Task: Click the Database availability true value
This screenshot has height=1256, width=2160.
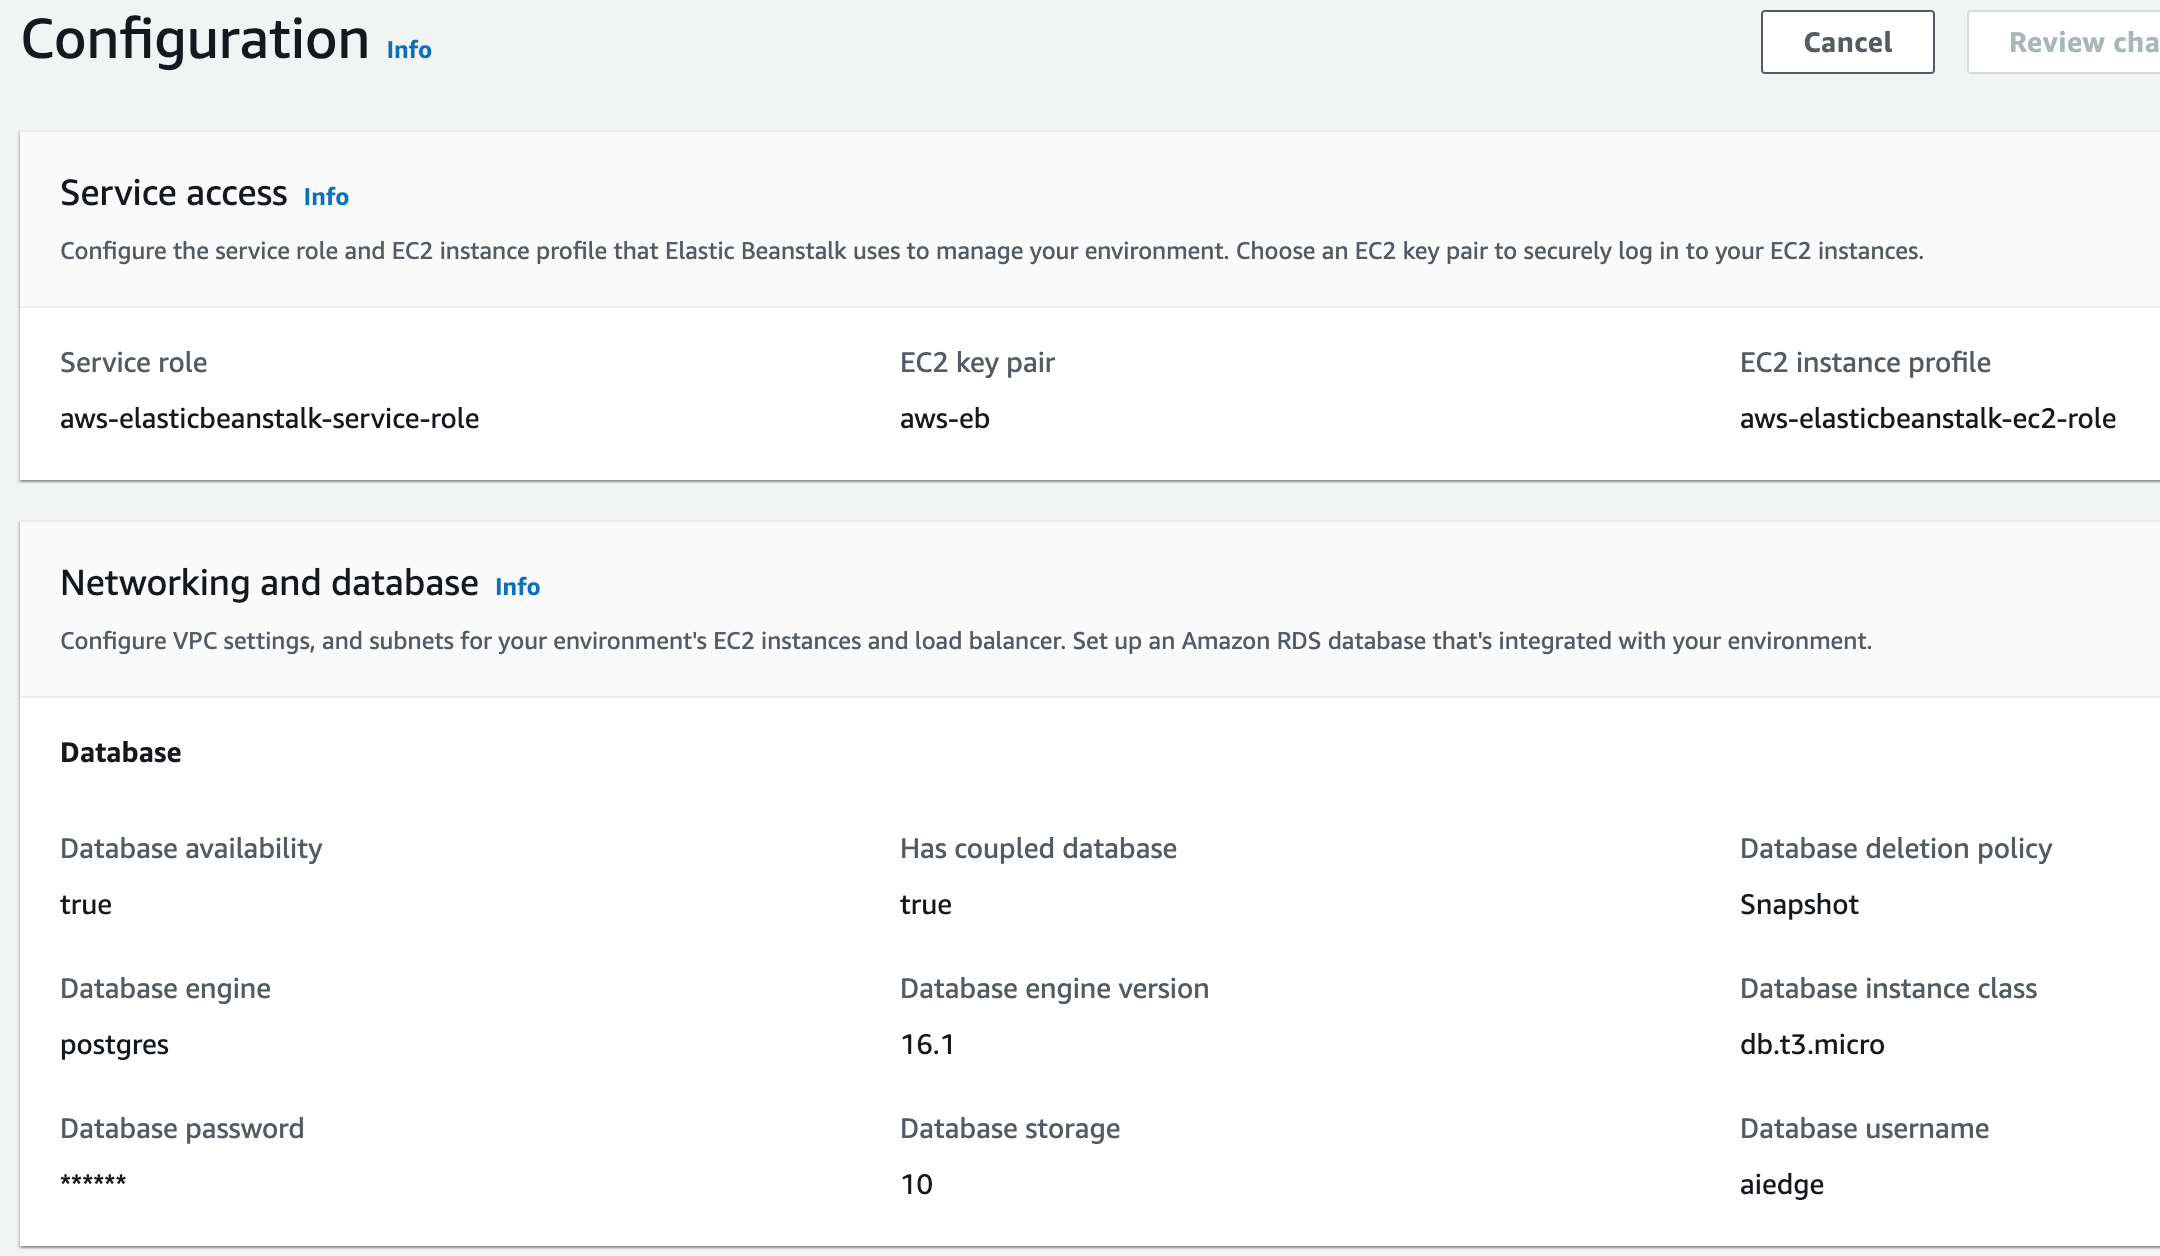Action: coord(86,904)
